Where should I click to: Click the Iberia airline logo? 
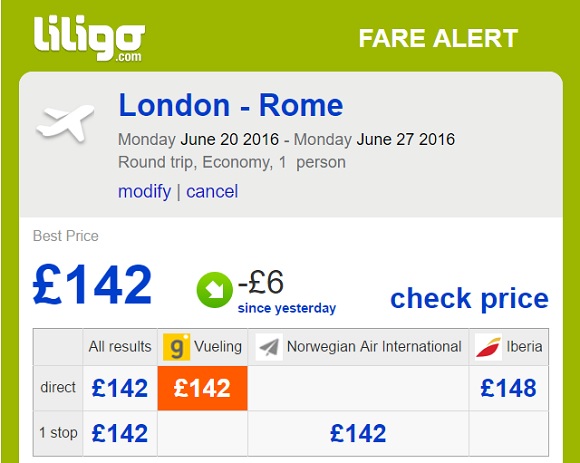pyautogui.click(x=488, y=347)
